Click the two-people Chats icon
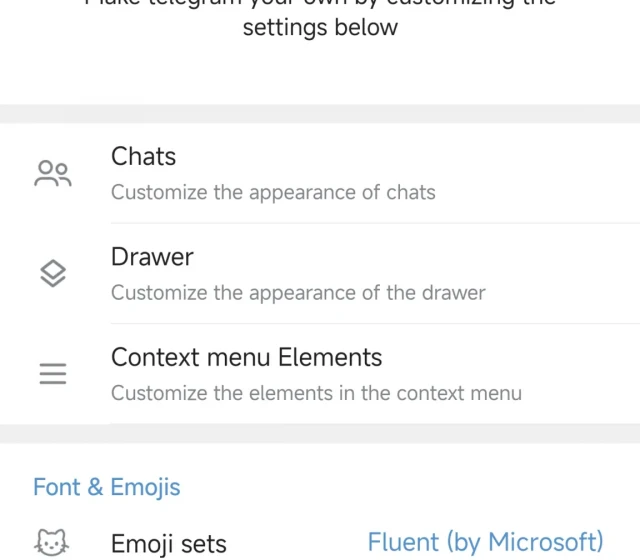This screenshot has height=560, width=640. tap(52, 174)
